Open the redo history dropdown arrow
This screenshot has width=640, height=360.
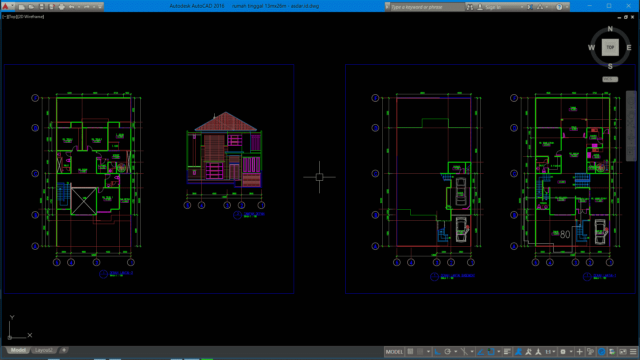94,7
